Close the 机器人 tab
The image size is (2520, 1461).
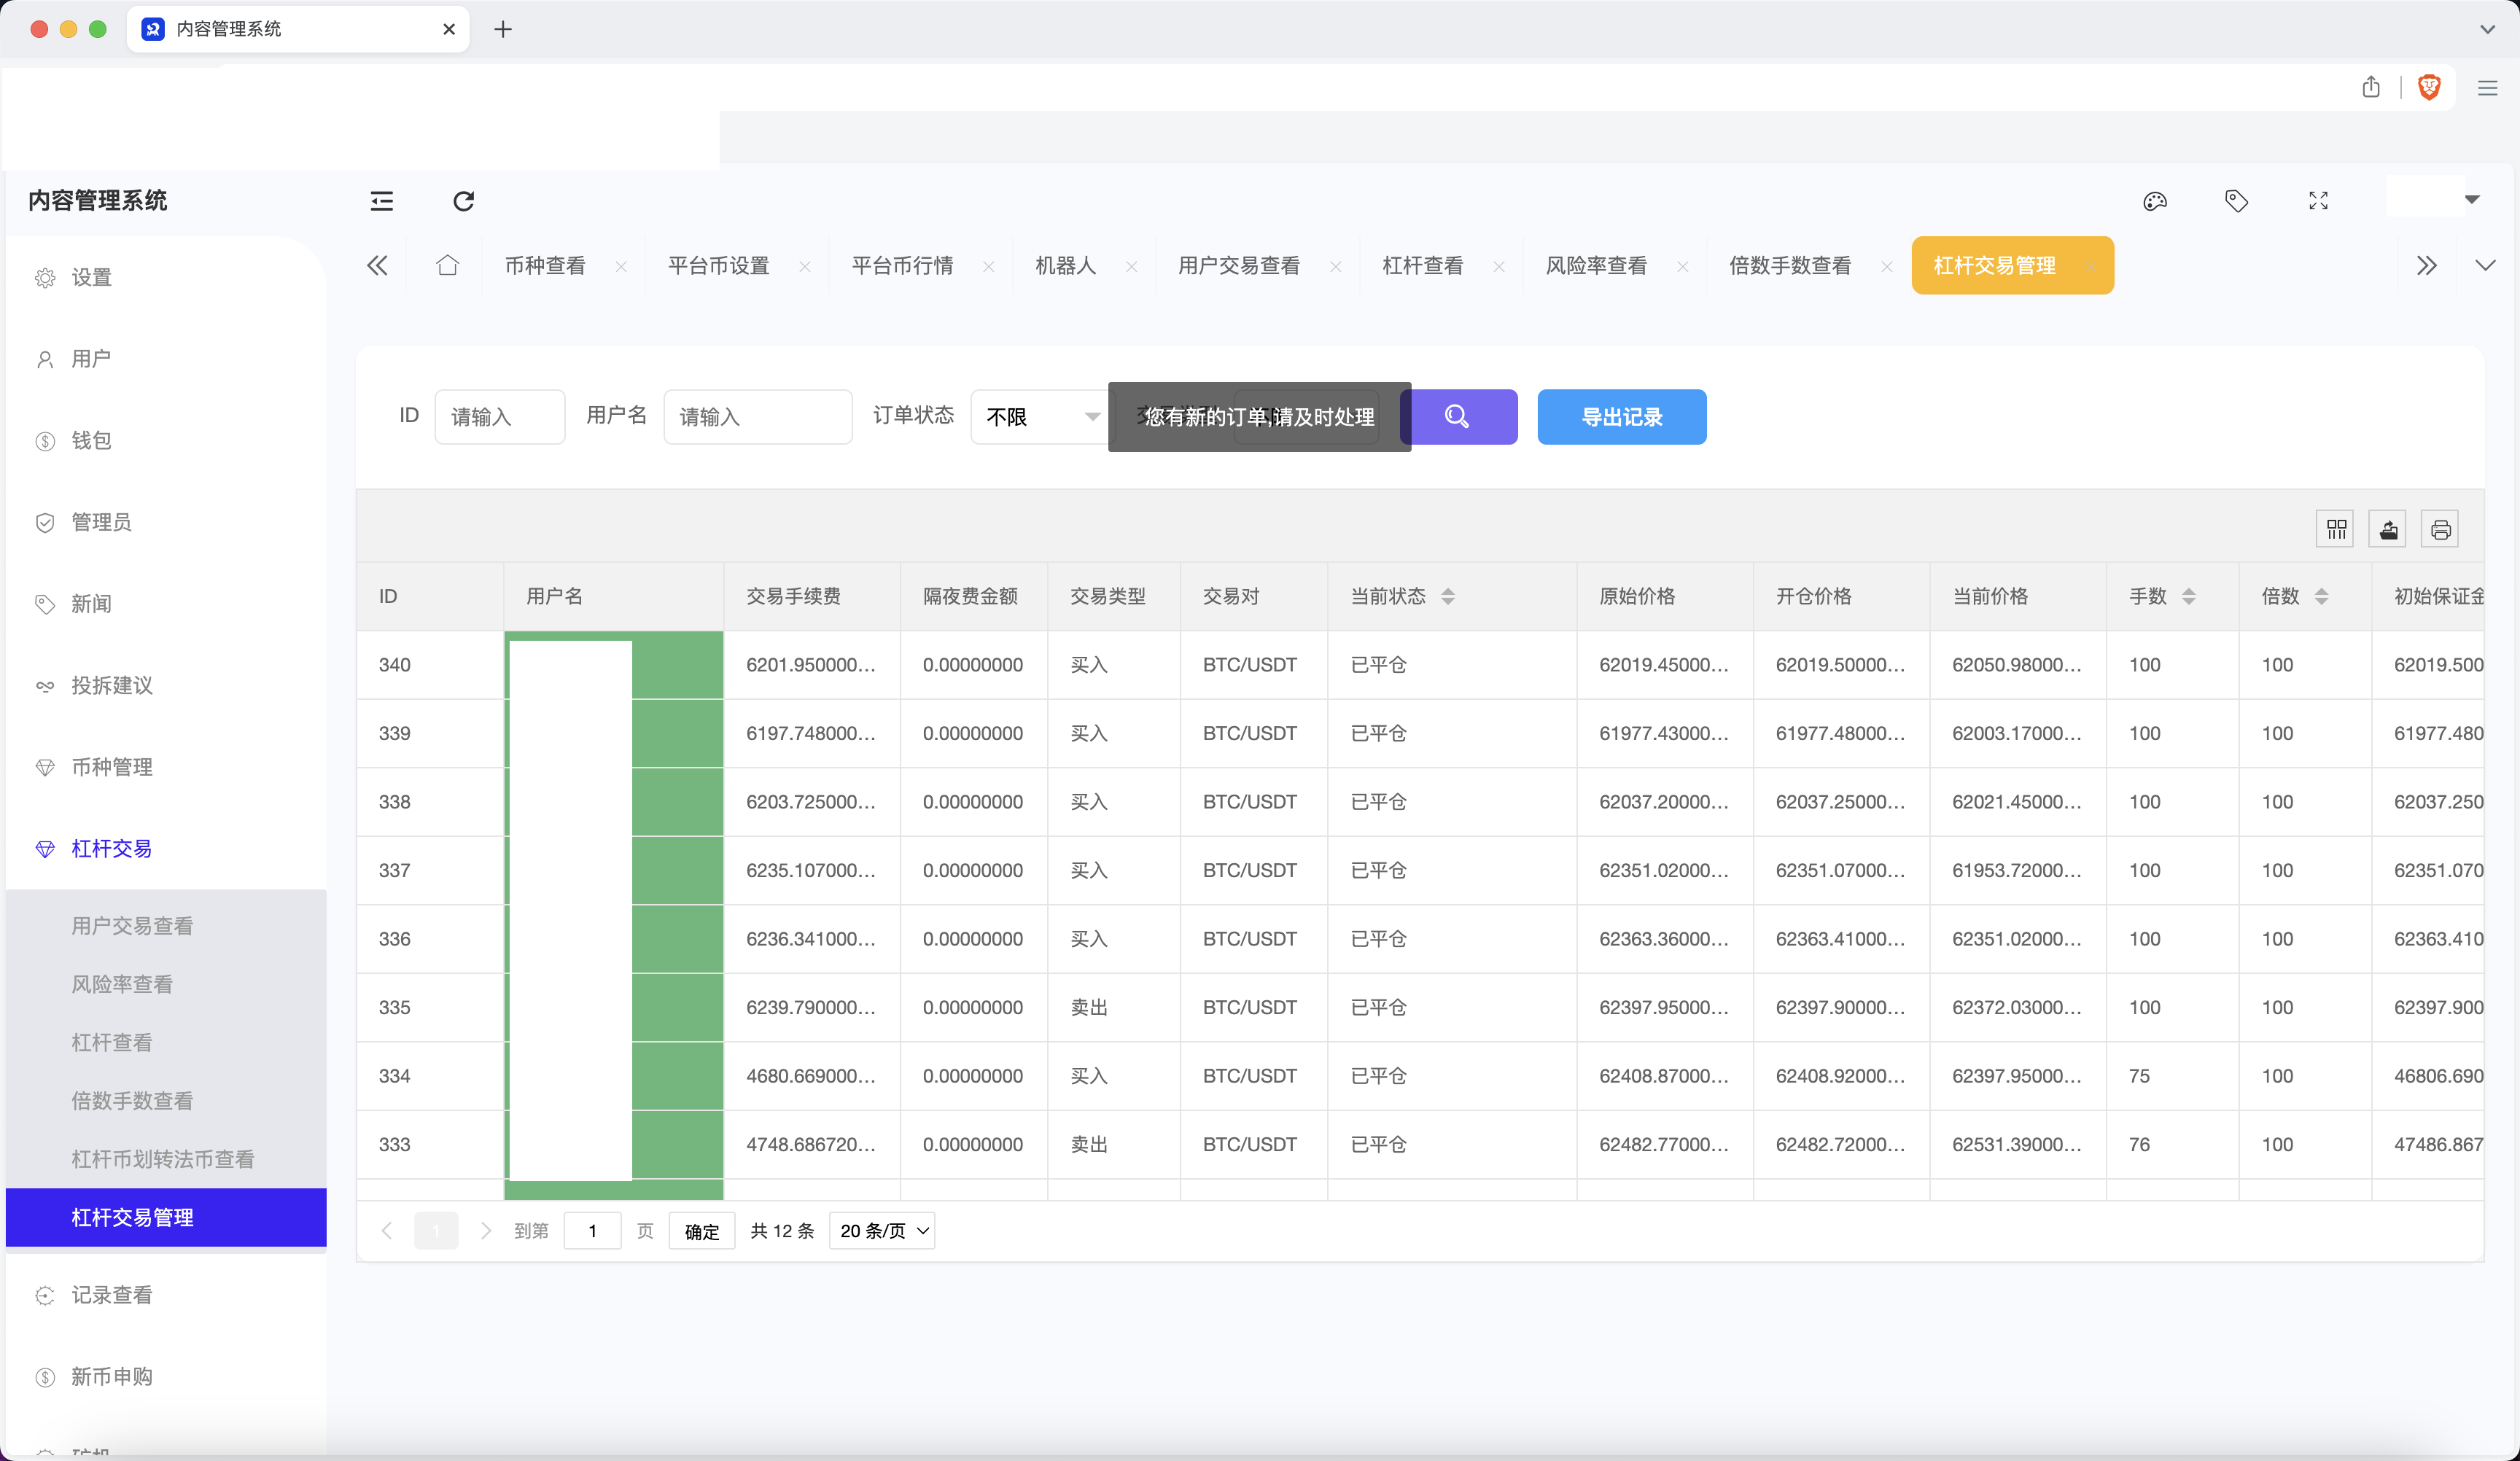[1131, 266]
